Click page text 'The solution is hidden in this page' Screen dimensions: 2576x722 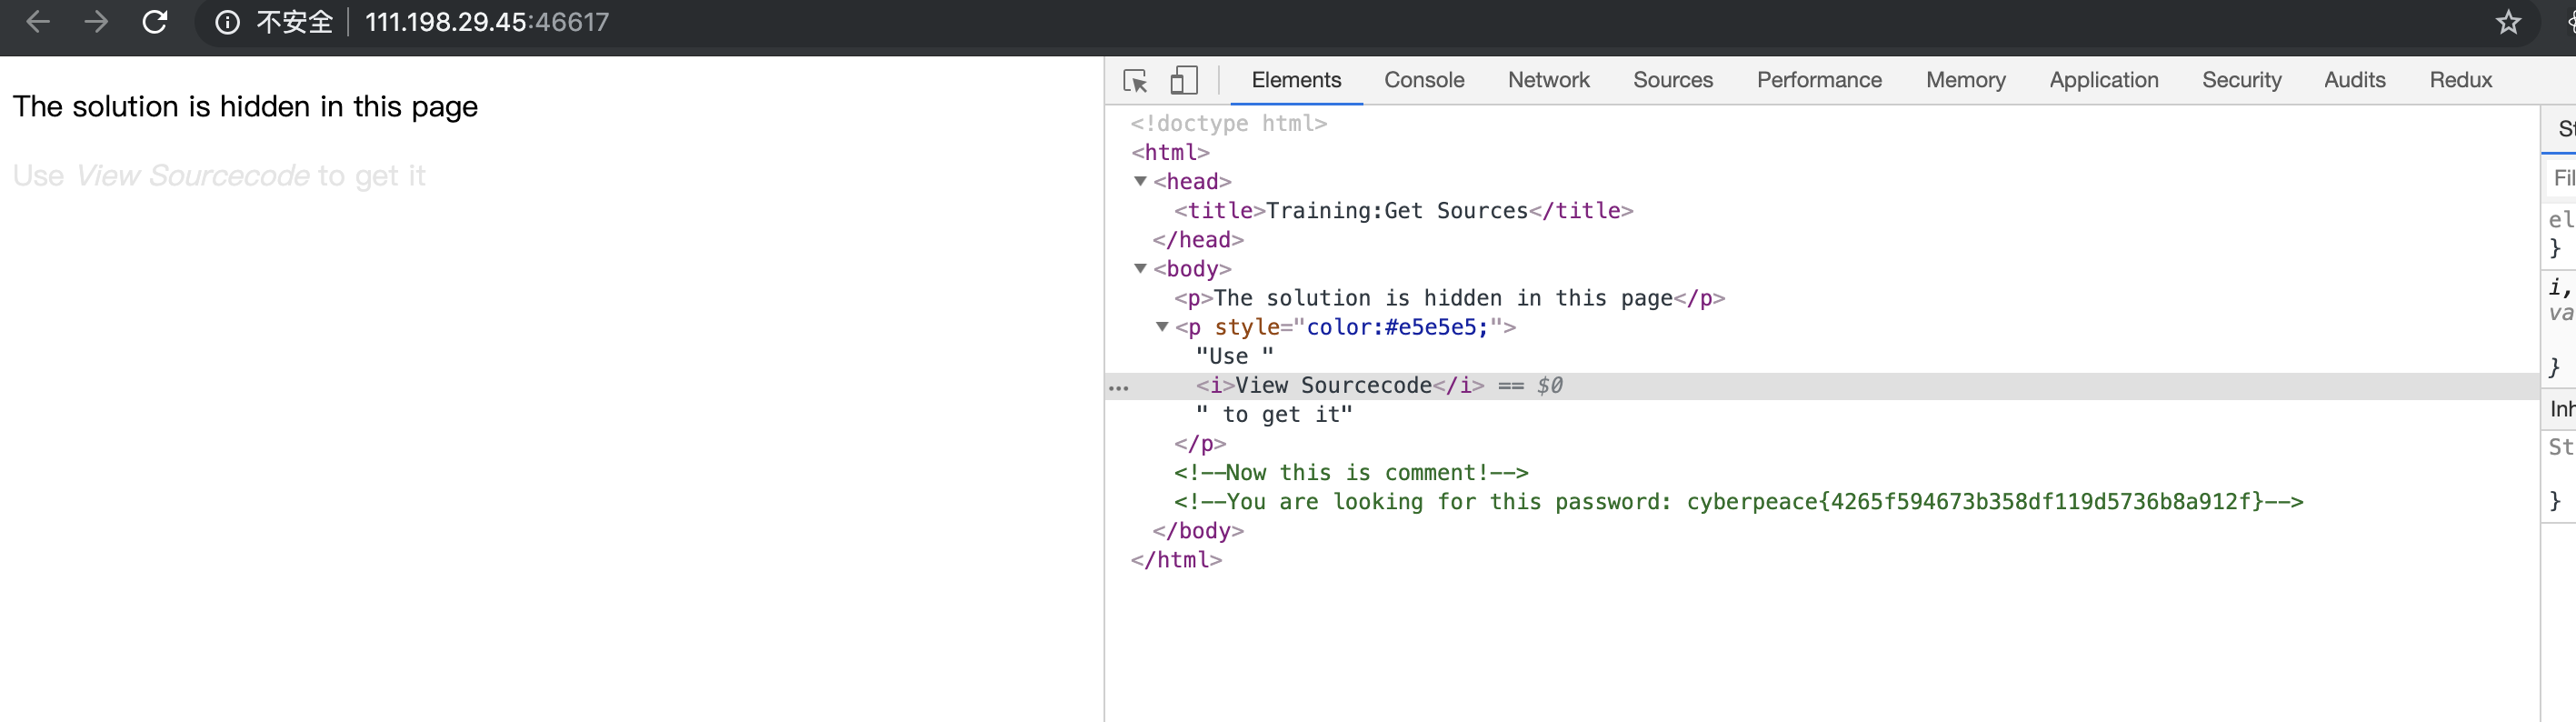[245, 107]
